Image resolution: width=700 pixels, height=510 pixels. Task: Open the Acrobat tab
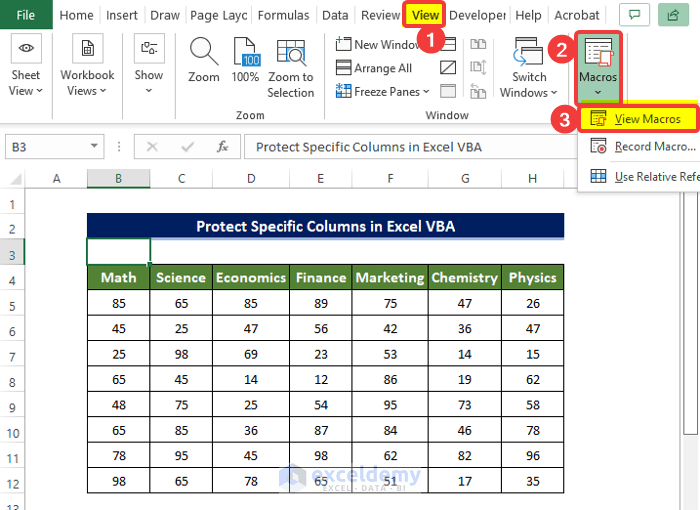[x=576, y=15]
